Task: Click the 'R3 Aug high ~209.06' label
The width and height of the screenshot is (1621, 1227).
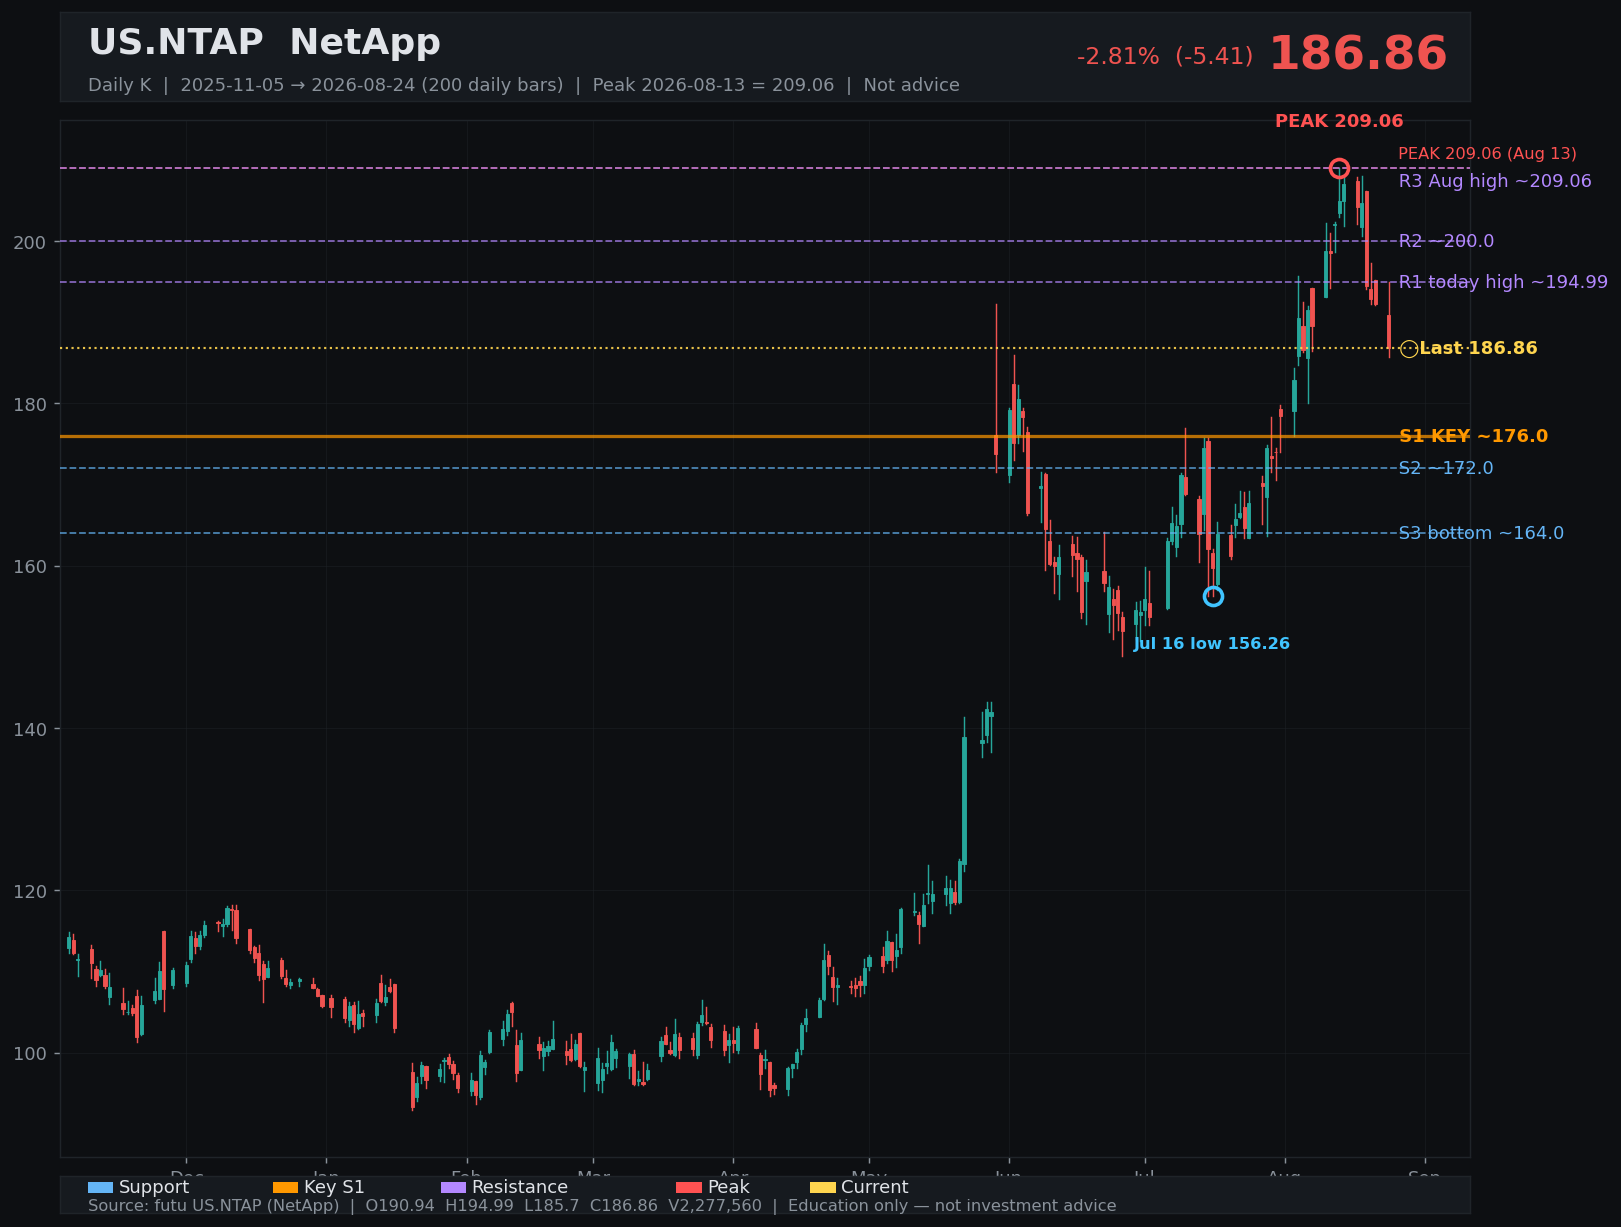Action: [1495, 181]
